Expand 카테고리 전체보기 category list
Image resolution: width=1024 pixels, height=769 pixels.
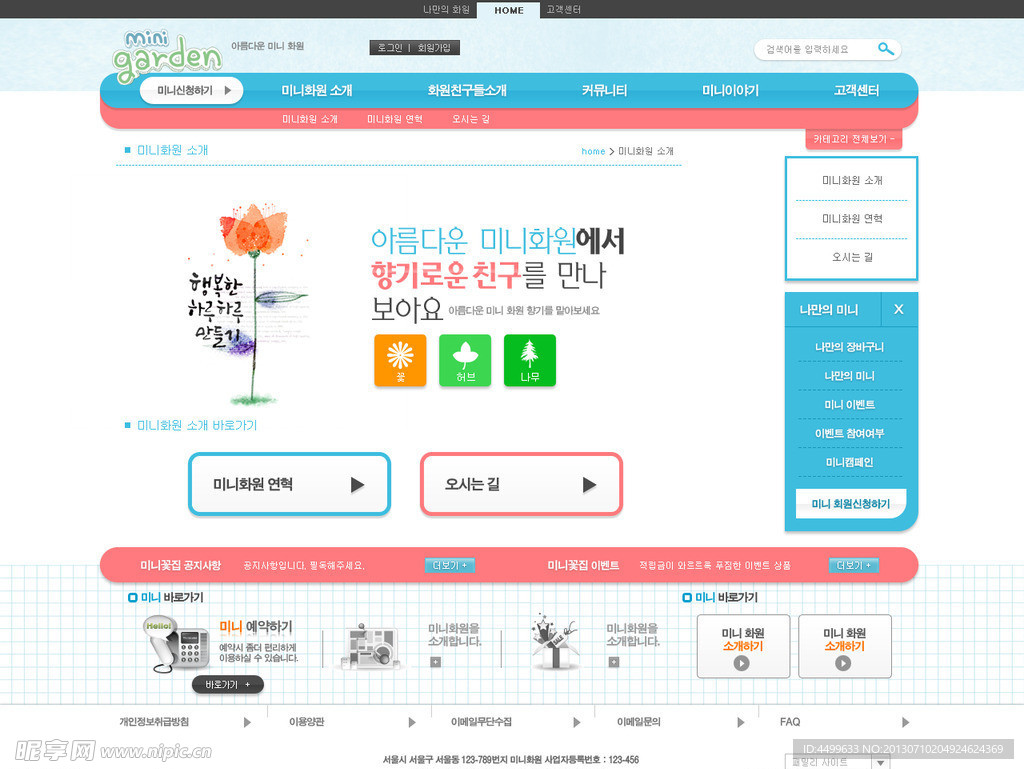[x=853, y=139]
